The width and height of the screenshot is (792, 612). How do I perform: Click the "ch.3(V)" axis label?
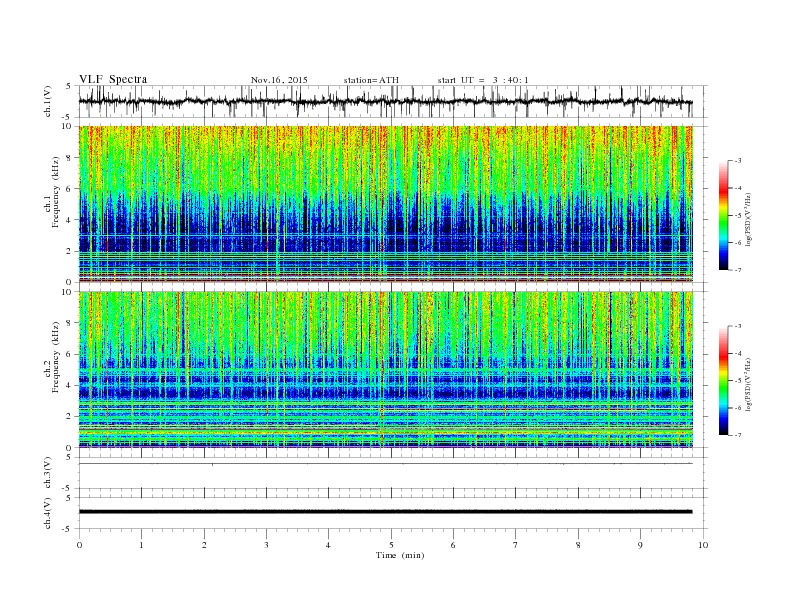click(48, 473)
